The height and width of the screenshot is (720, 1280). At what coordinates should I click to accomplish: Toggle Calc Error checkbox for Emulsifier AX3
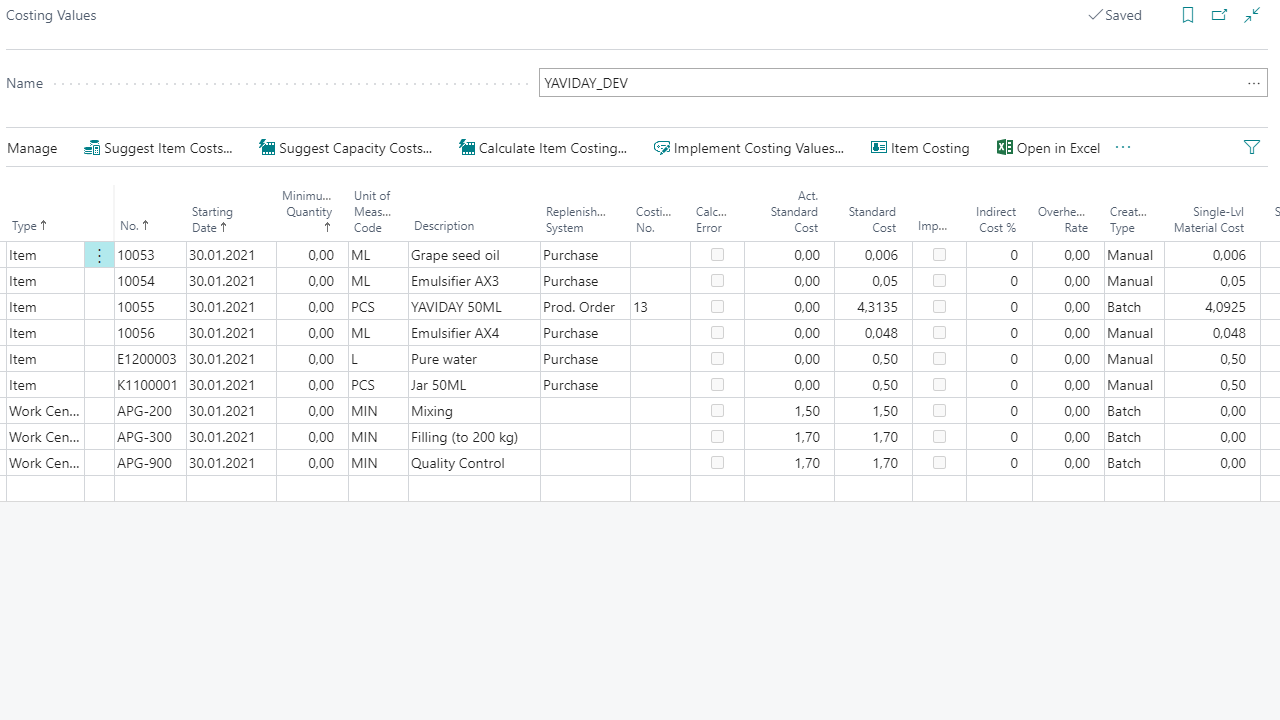717,281
